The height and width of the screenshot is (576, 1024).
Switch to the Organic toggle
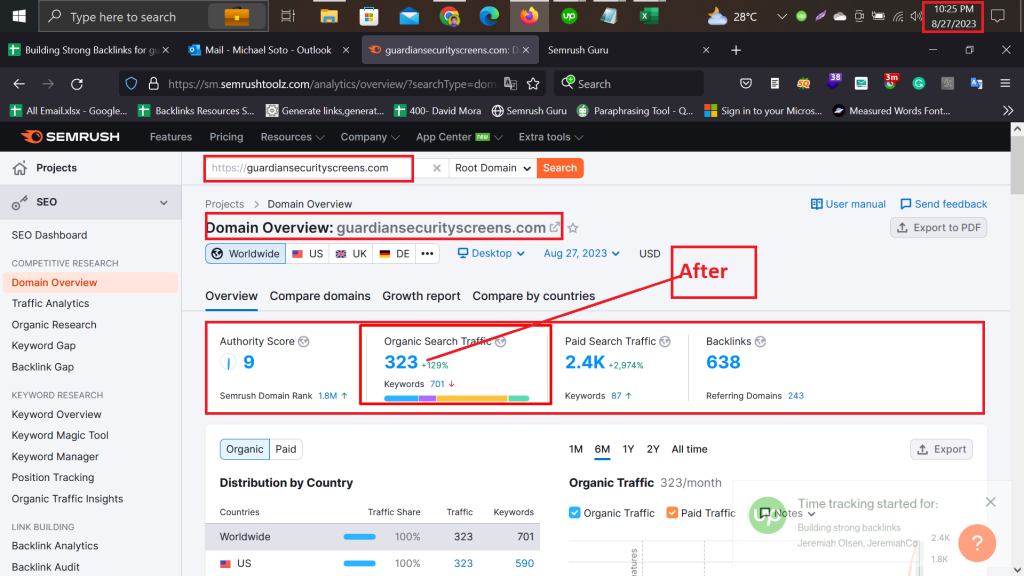(x=245, y=449)
